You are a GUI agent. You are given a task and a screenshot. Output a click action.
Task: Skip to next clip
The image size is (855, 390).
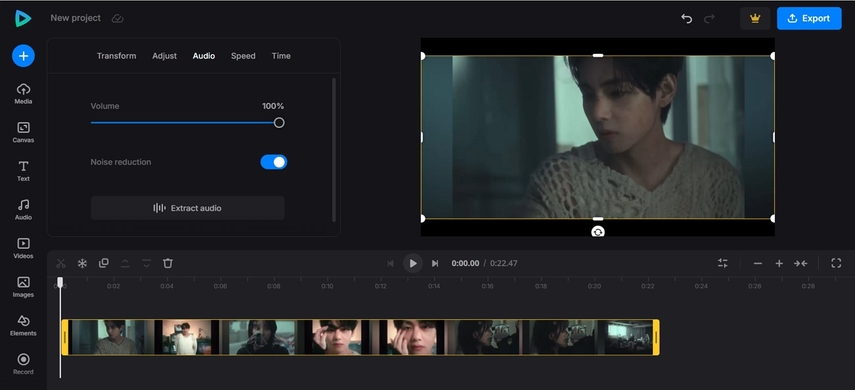click(x=435, y=263)
